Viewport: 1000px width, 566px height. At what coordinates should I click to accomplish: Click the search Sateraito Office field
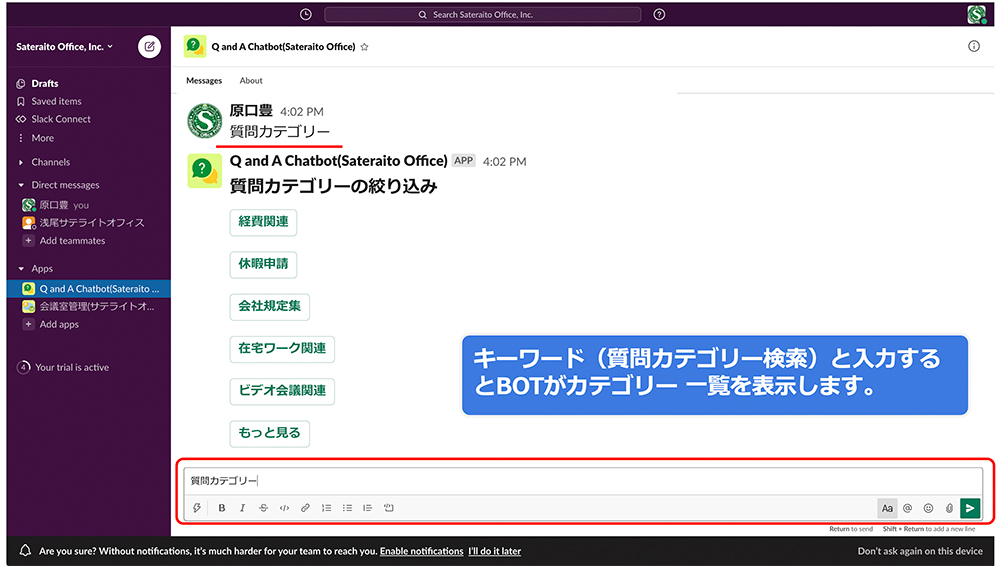(482, 15)
